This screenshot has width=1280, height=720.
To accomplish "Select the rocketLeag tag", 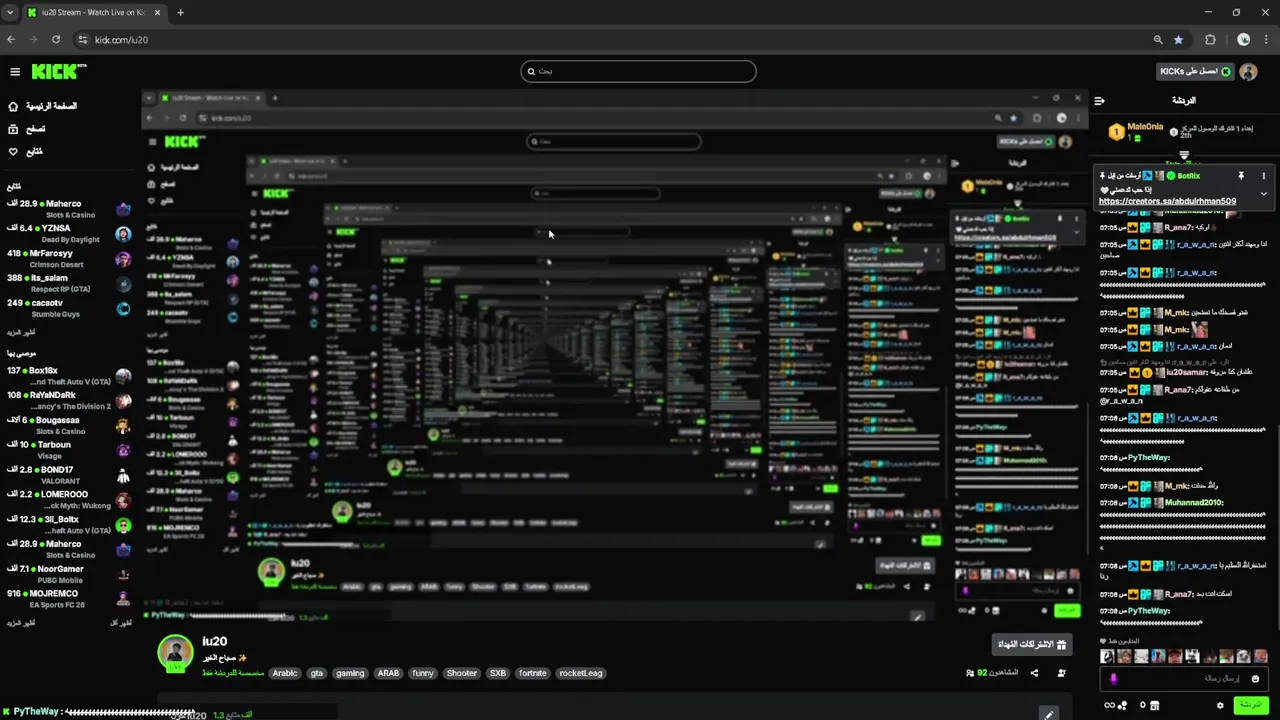I will [581, 673].
